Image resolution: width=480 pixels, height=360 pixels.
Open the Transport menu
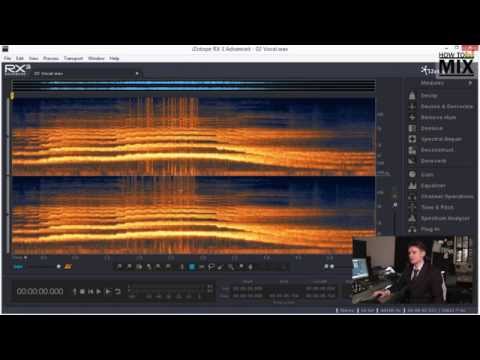click(x=73, y=58)
